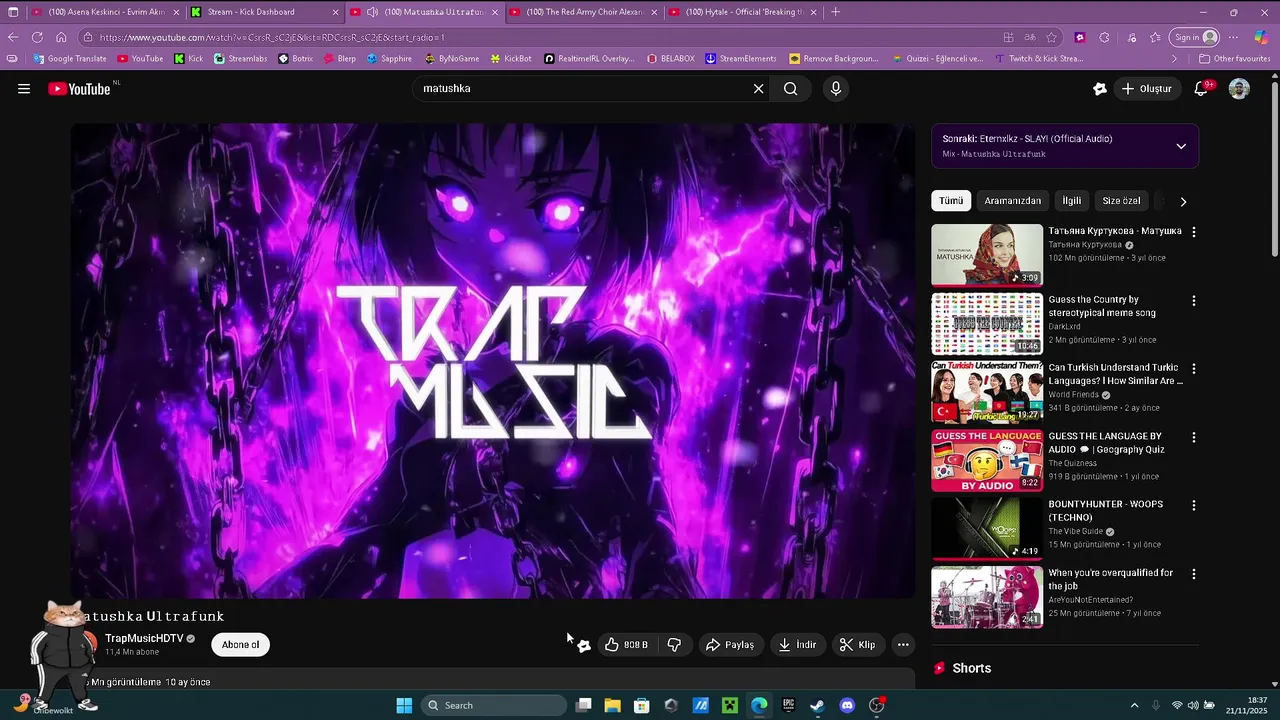Click the Oluştur create button
Screen dimensions: 1280x720
(1146, 89)
